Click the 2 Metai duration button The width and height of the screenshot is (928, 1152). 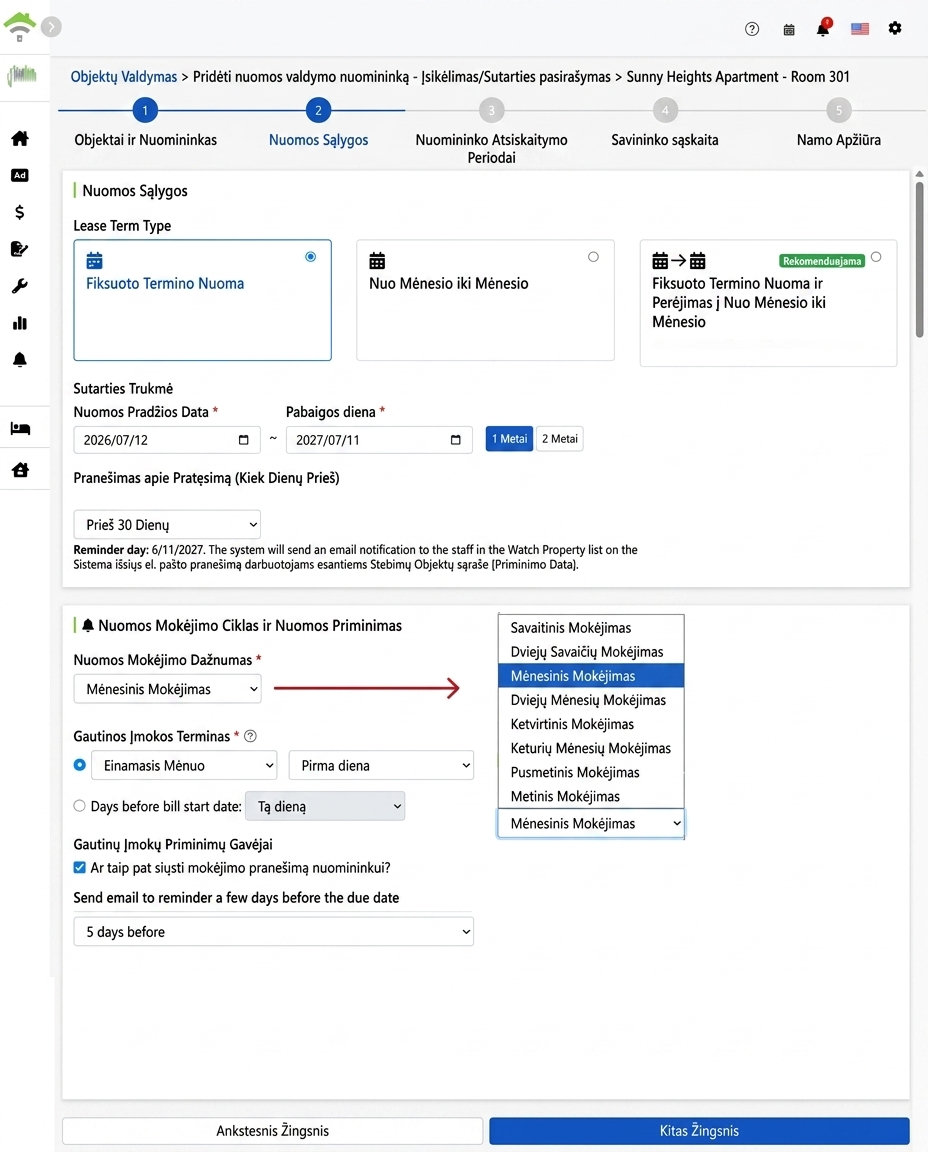point(560,439)
